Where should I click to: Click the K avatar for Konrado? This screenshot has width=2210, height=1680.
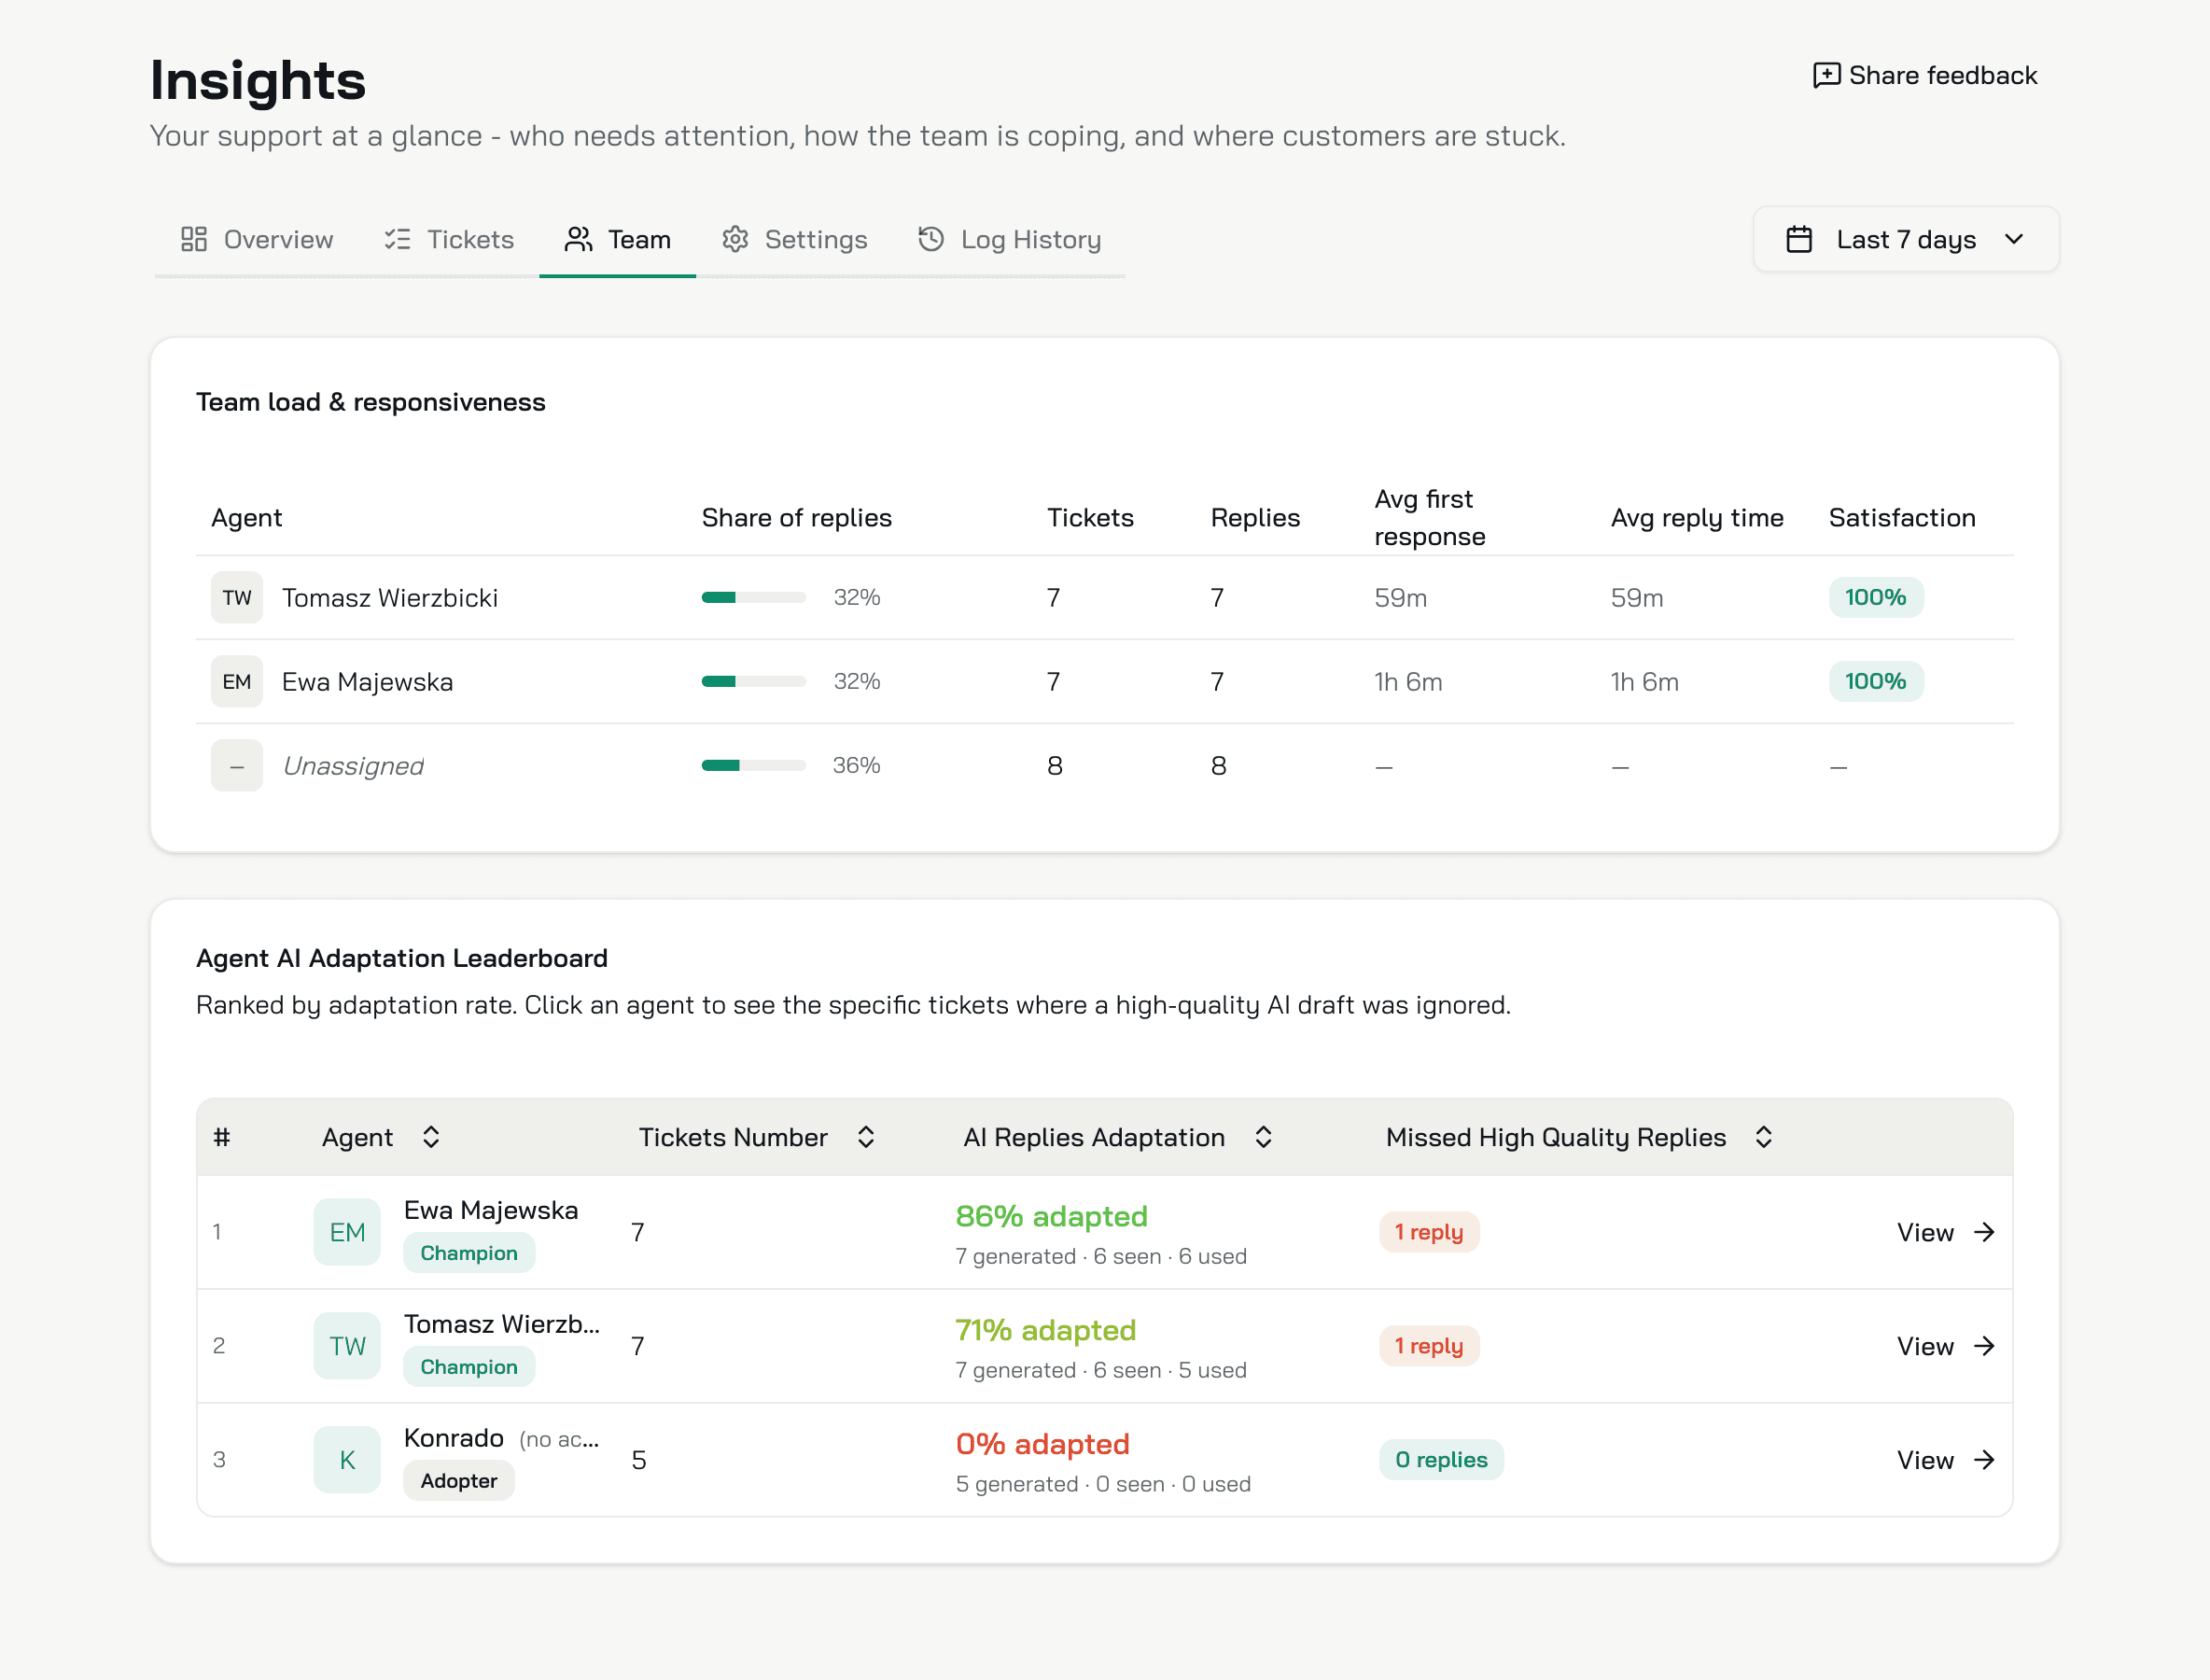pos(347,1460)
